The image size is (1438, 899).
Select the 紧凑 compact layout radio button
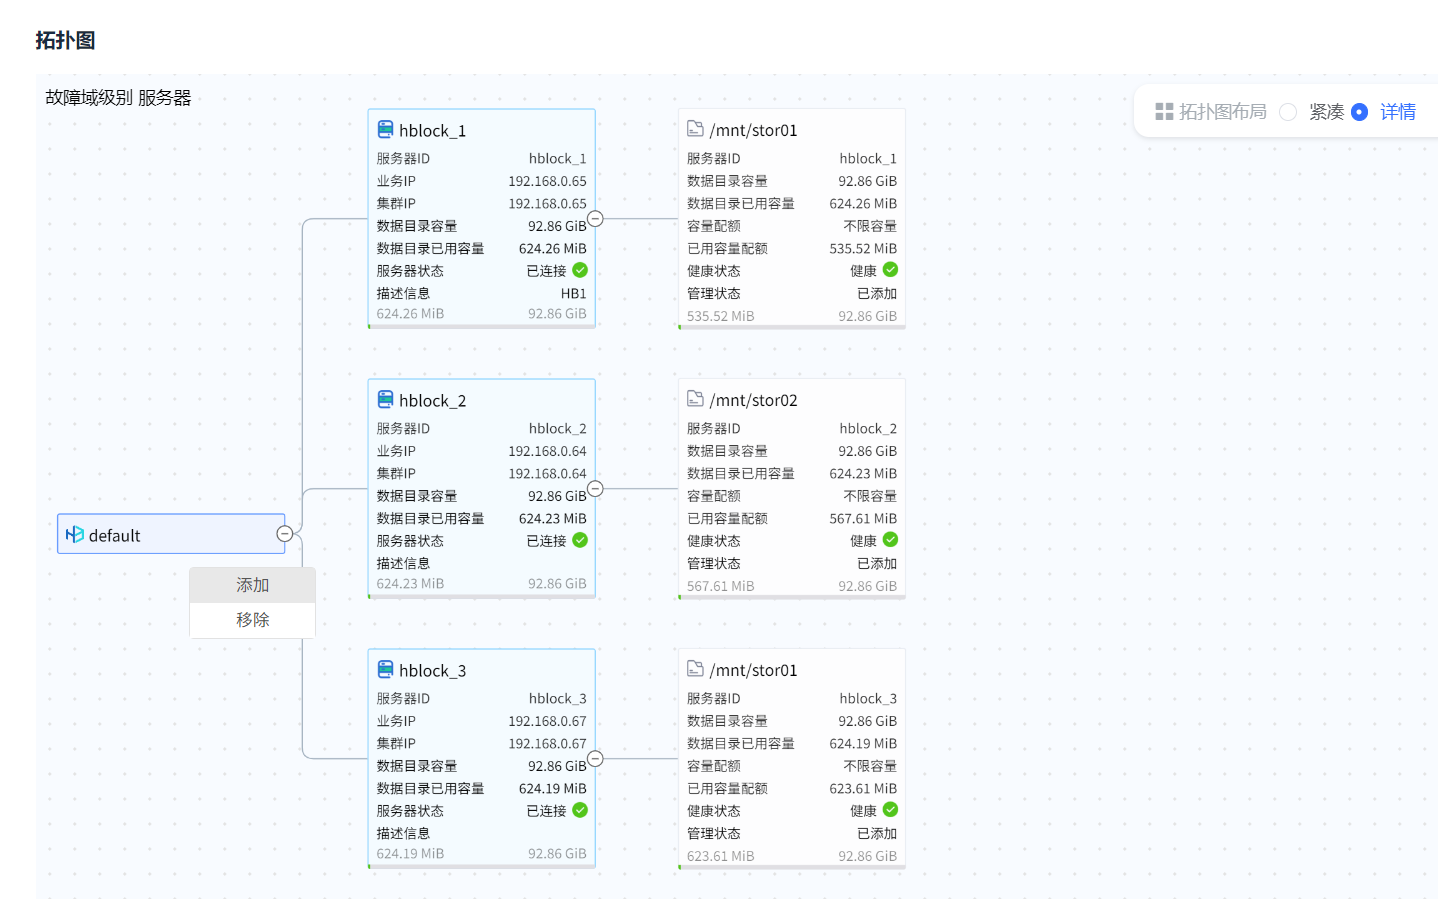point(1288,112)
